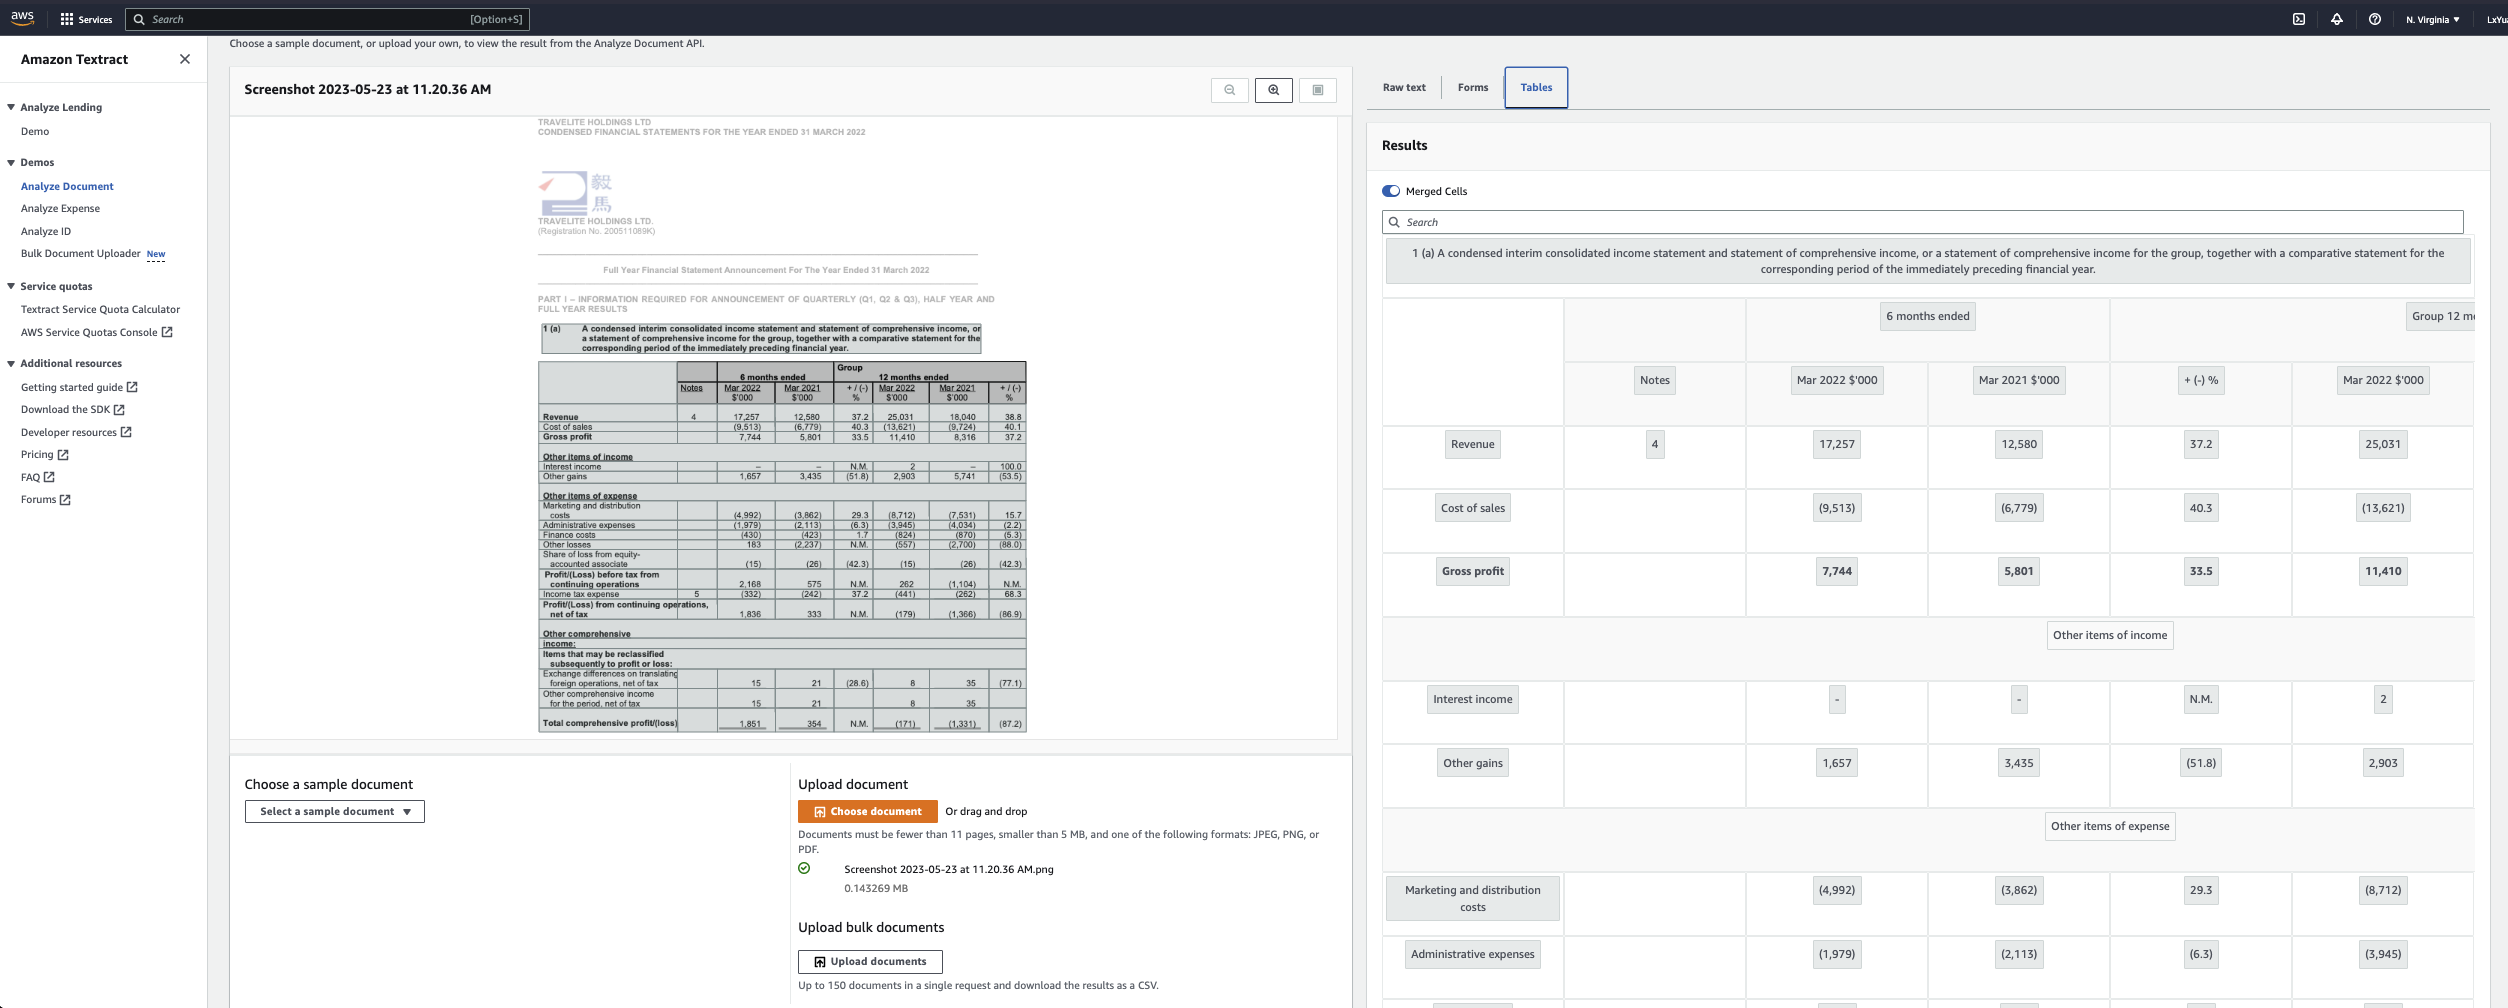Click the fit-to-view document icon
Viewport: 2508px width, 1008px height.
tap(1317, 90)
